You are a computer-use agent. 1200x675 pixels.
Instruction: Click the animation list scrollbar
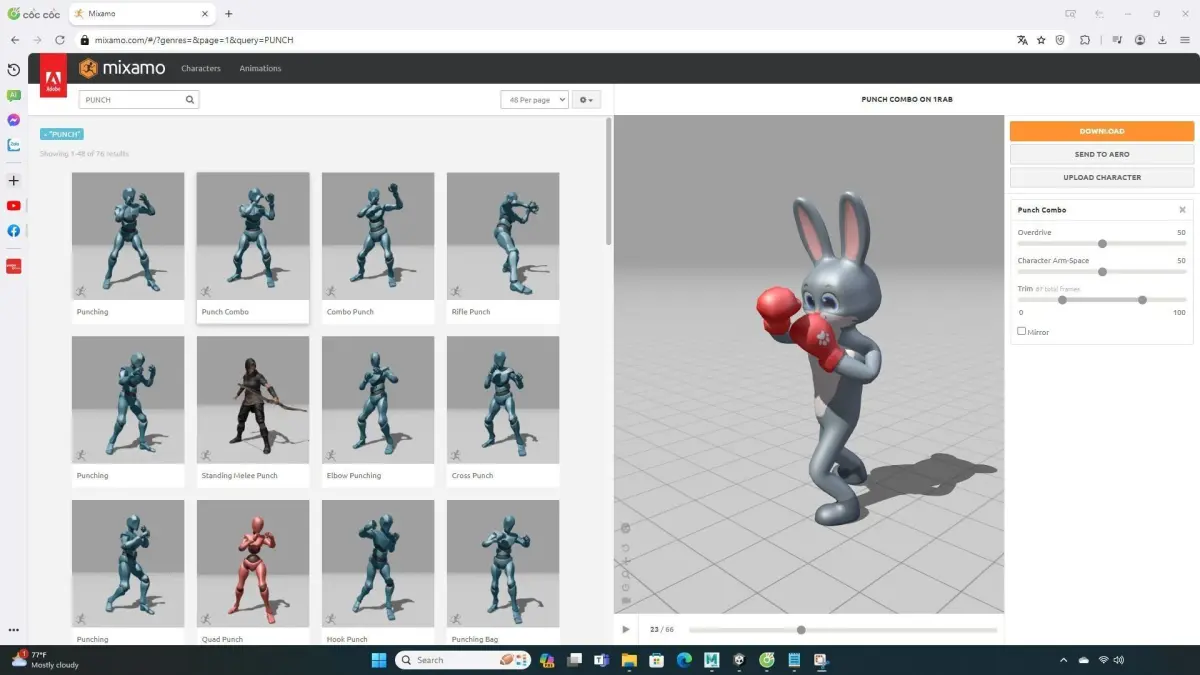point(608,182)
